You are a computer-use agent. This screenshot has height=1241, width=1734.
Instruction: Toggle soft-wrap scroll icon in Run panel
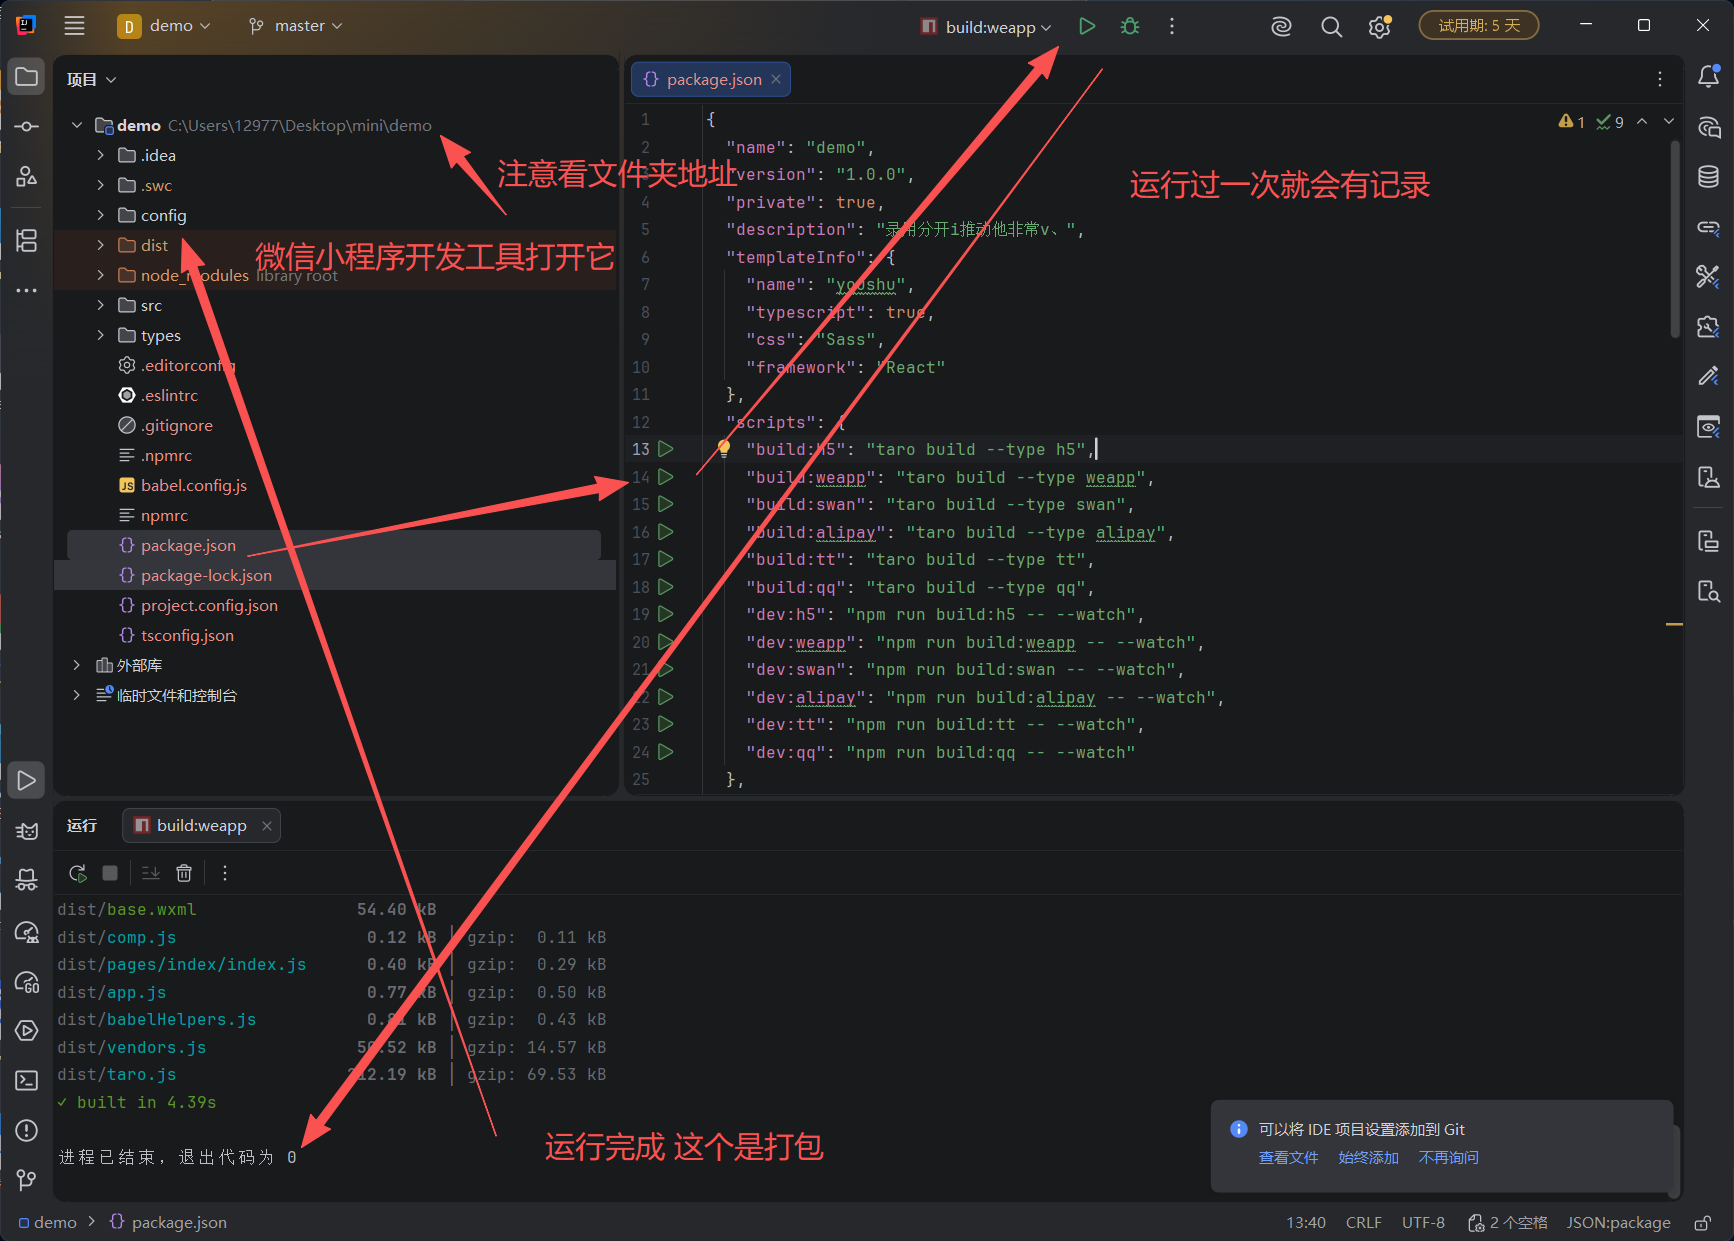(151, 873)
